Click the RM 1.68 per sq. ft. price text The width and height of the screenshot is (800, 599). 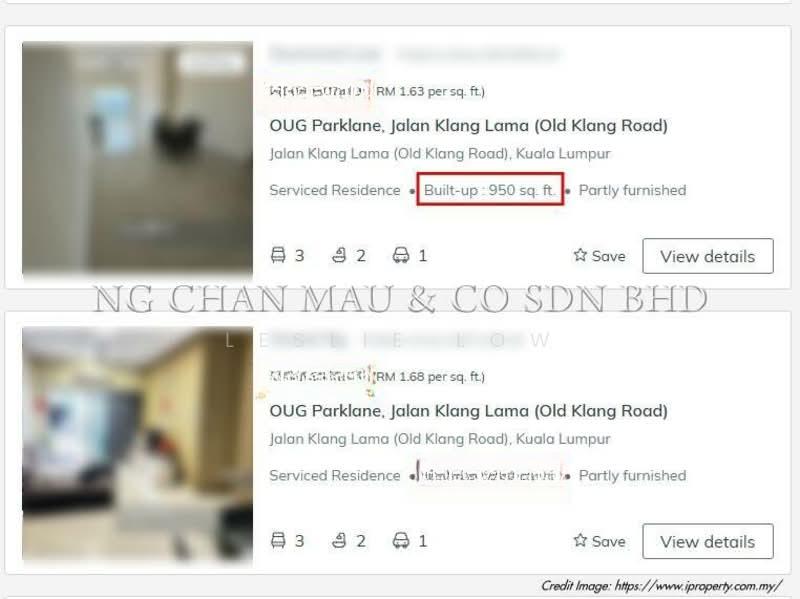(430, 377)
